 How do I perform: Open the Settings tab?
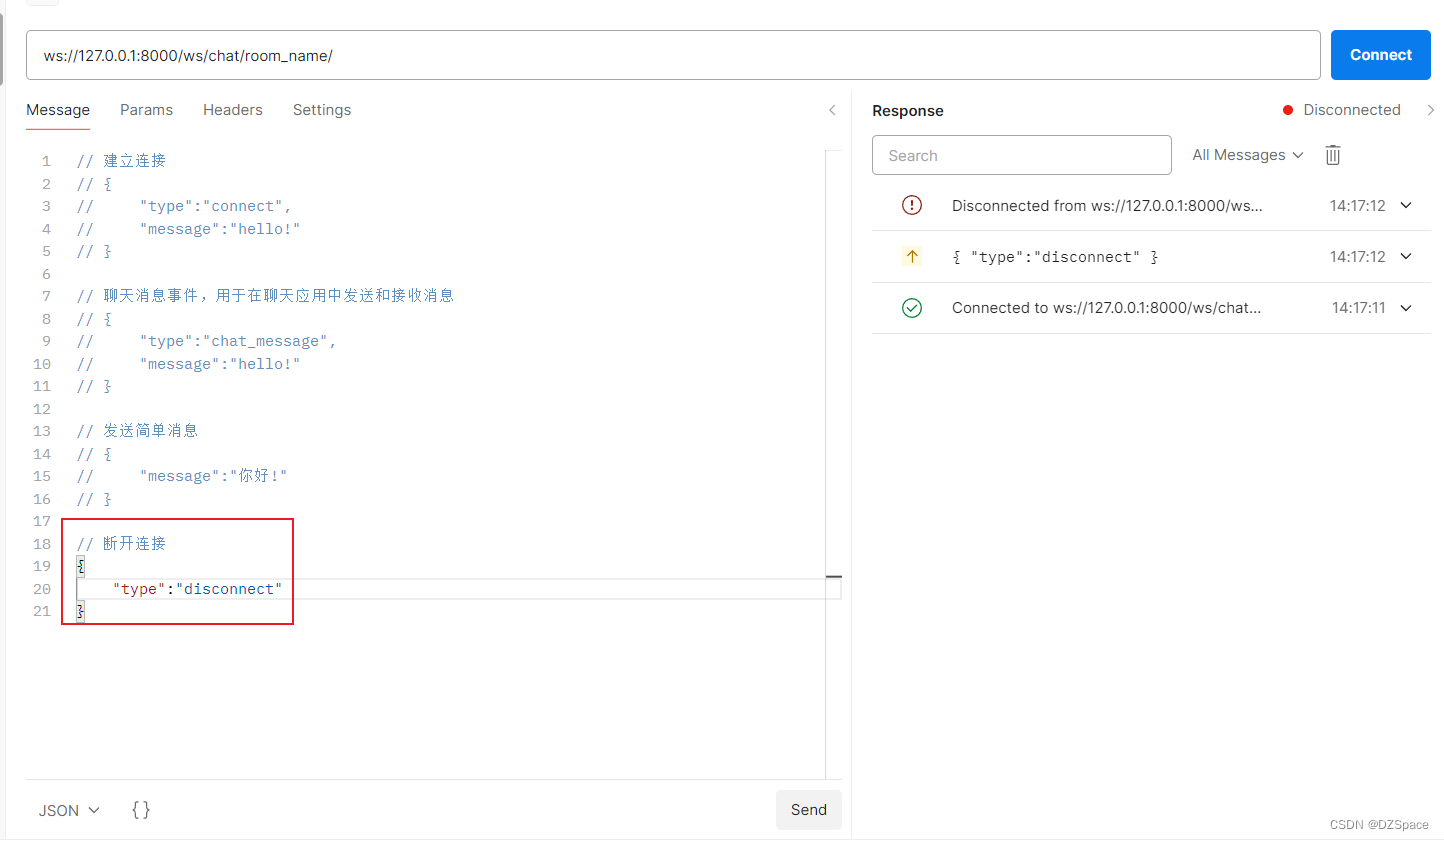[x=322, y=110]
